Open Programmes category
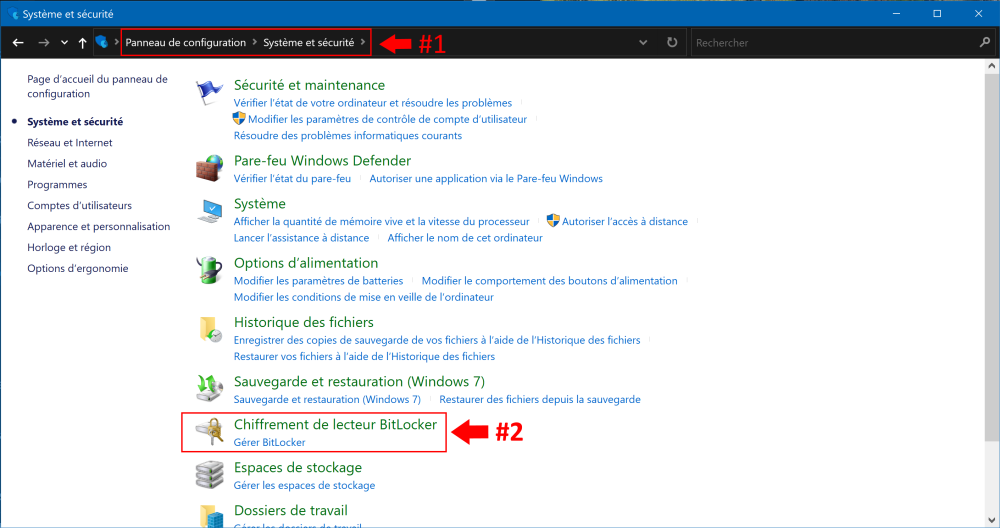Screen dimensions: 1000x528 click(57, 185)
